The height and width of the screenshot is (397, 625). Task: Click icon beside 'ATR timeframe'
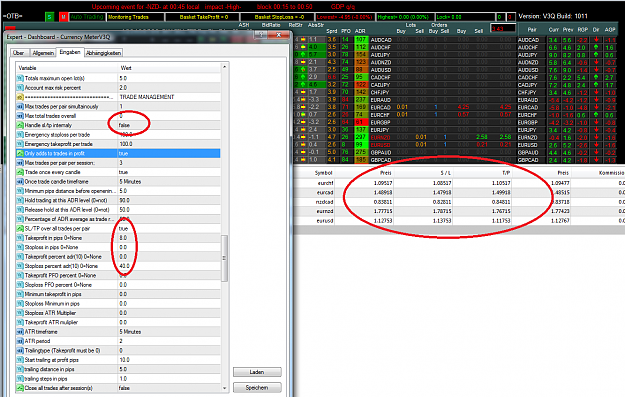click(20, 332)
